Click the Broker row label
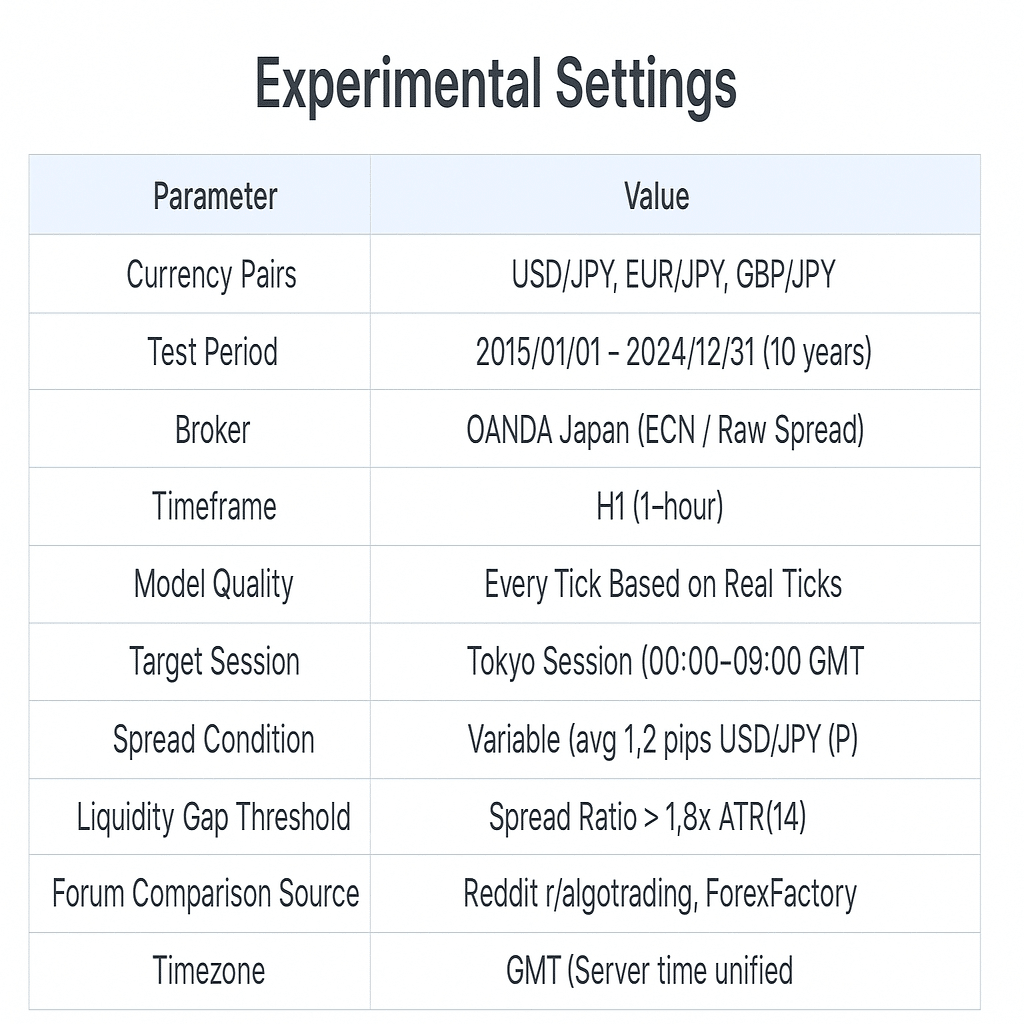 [212, 430]
